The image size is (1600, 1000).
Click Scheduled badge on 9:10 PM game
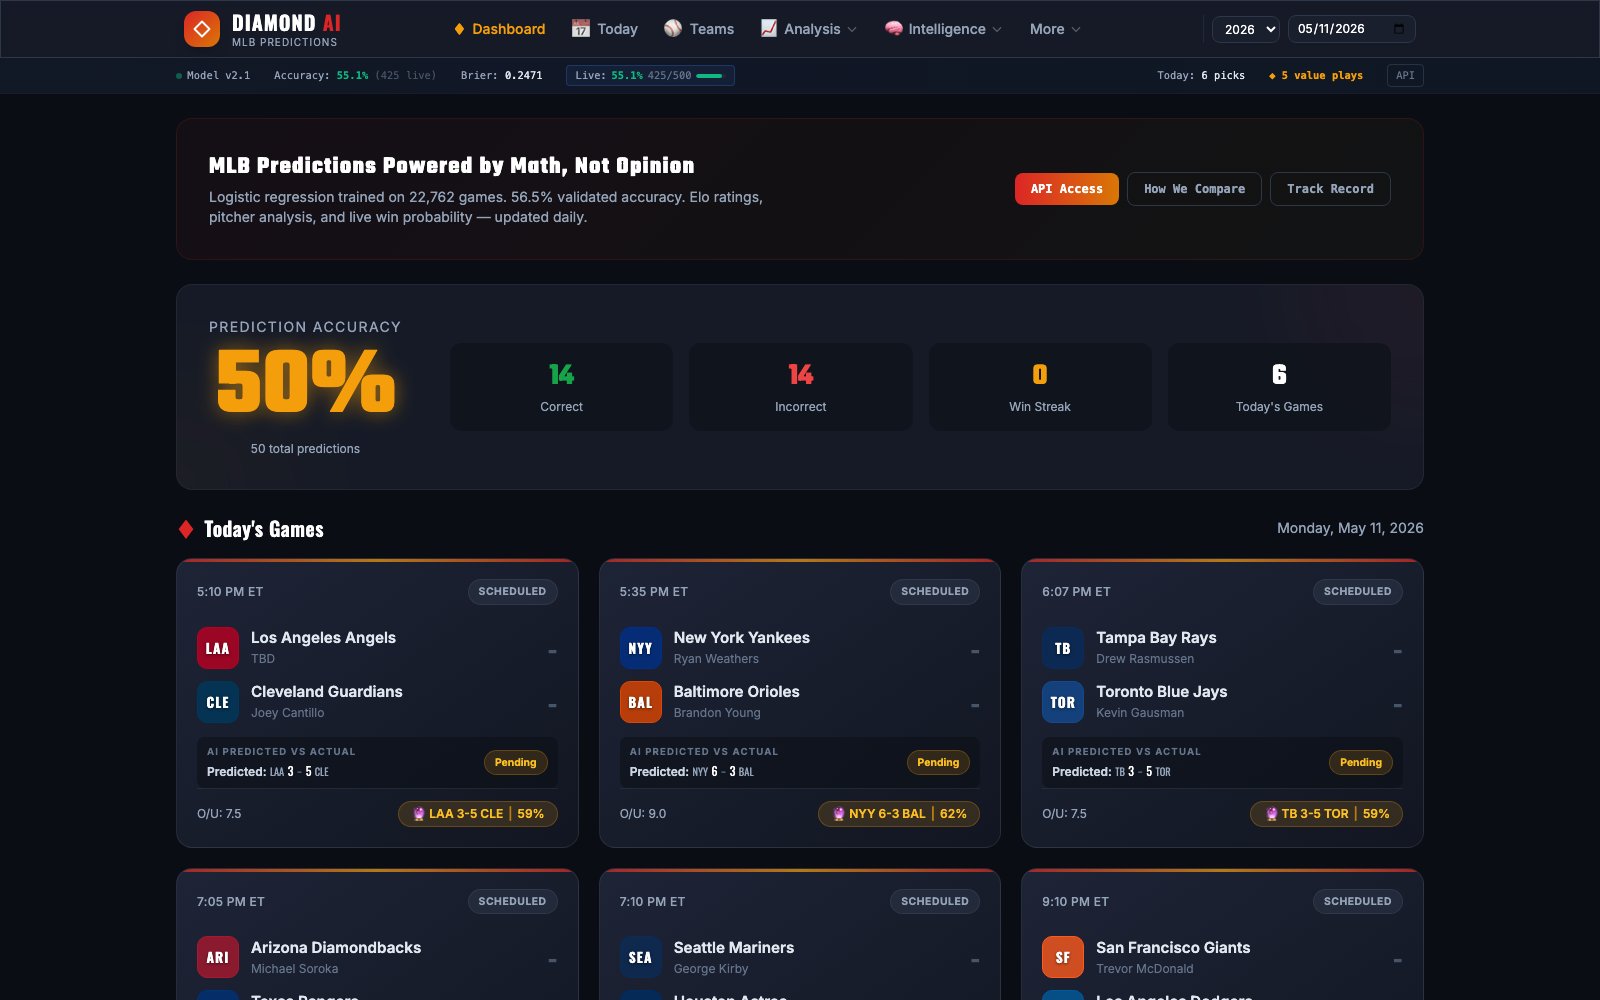[x=1358, y=901]
